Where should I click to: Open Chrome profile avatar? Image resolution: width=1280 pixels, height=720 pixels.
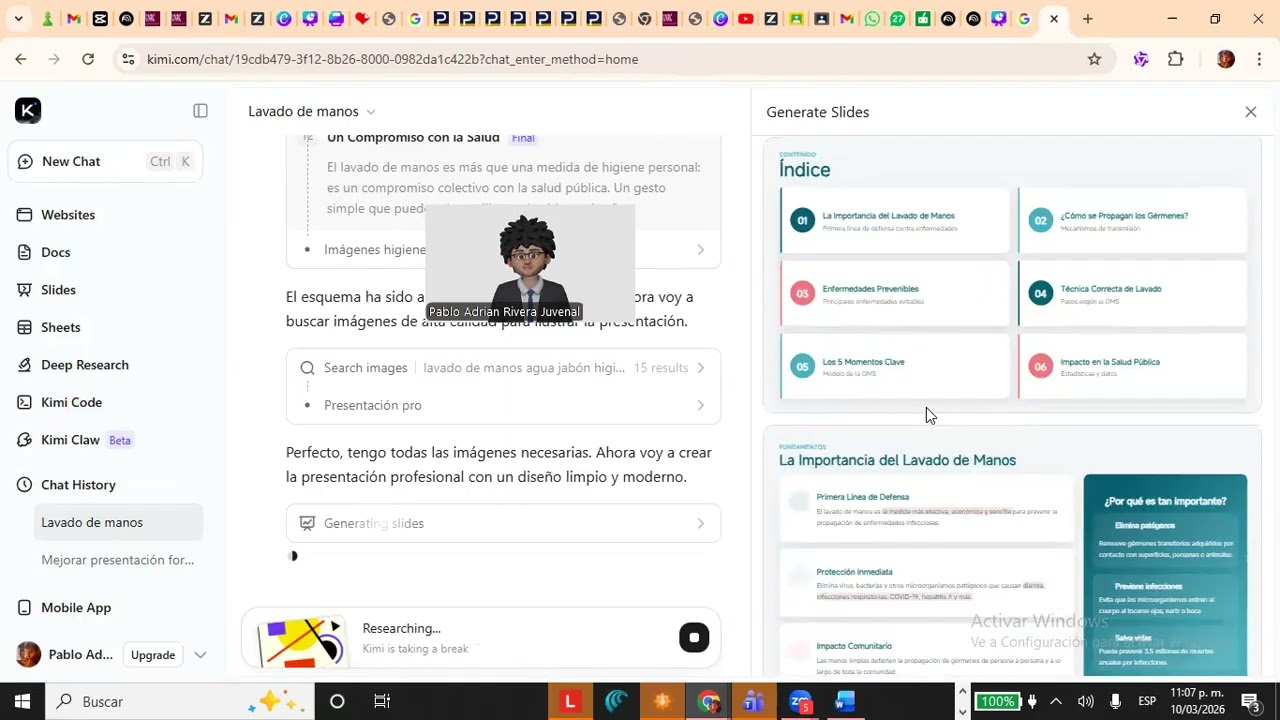pos(1226,59)
